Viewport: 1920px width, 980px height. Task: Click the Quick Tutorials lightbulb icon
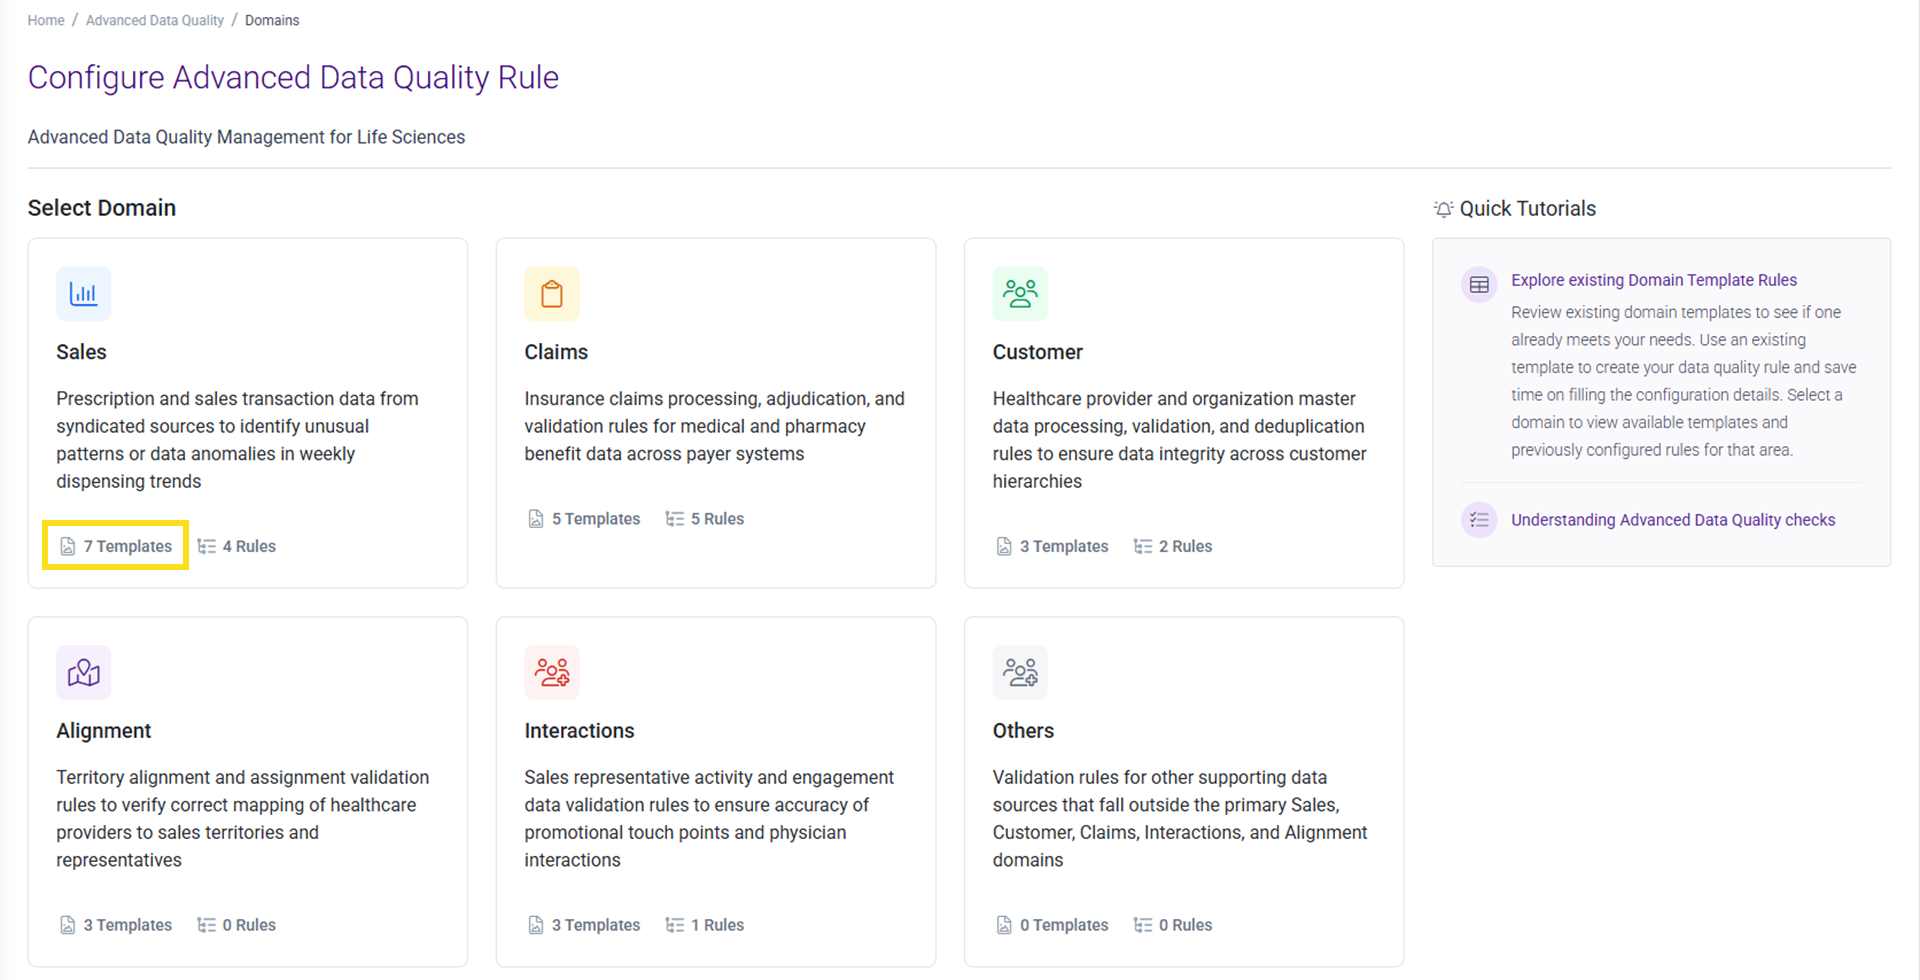pyautogui.click(x=1443, y=209)
